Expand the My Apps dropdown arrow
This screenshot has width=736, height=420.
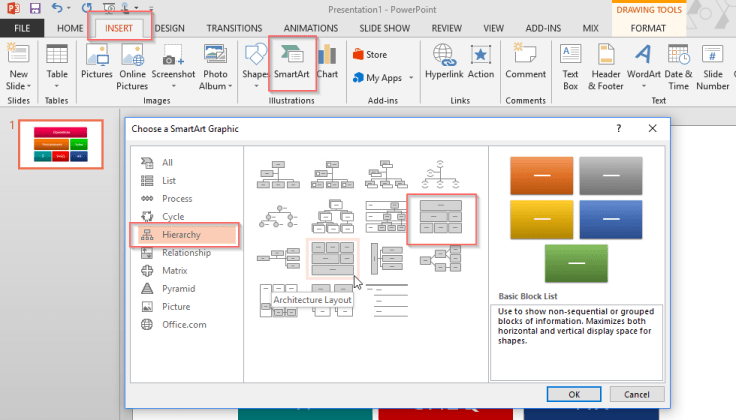(x=408, y=78)
